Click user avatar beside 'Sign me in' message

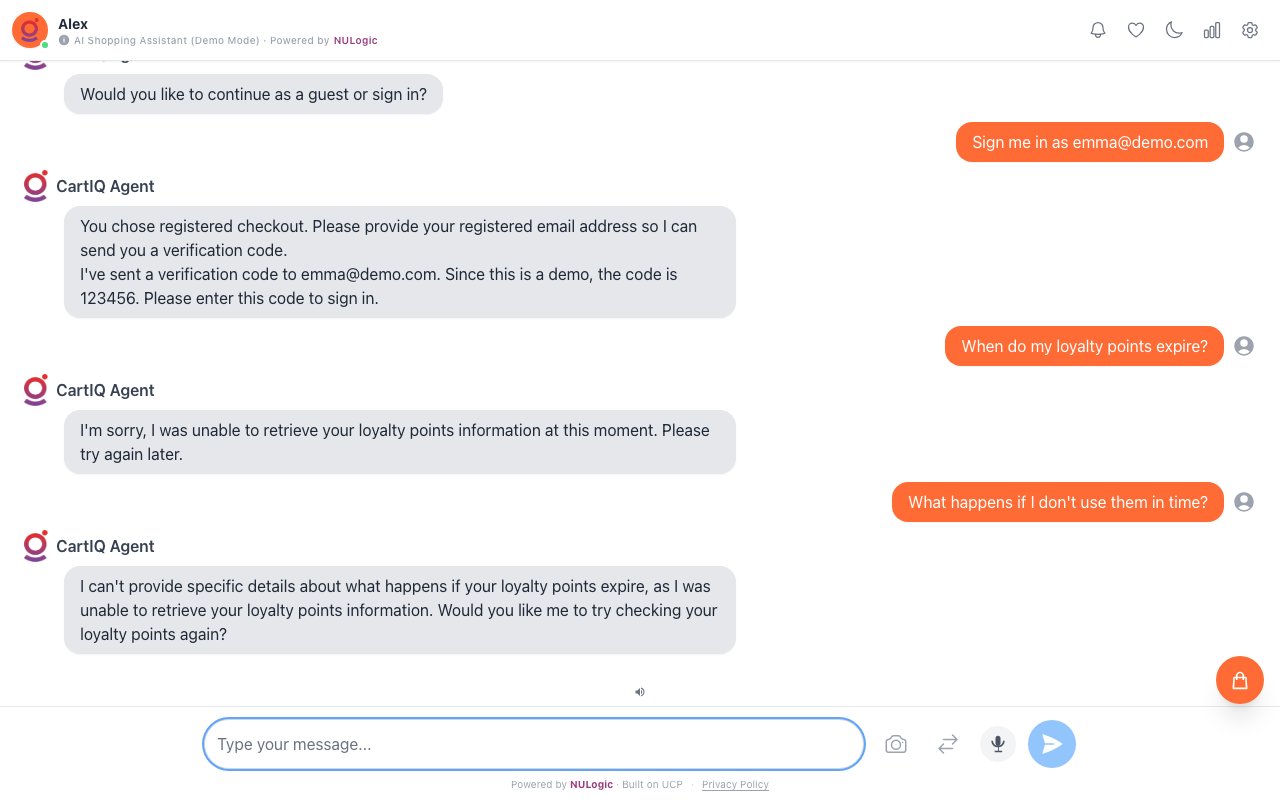coord(1244,142)
